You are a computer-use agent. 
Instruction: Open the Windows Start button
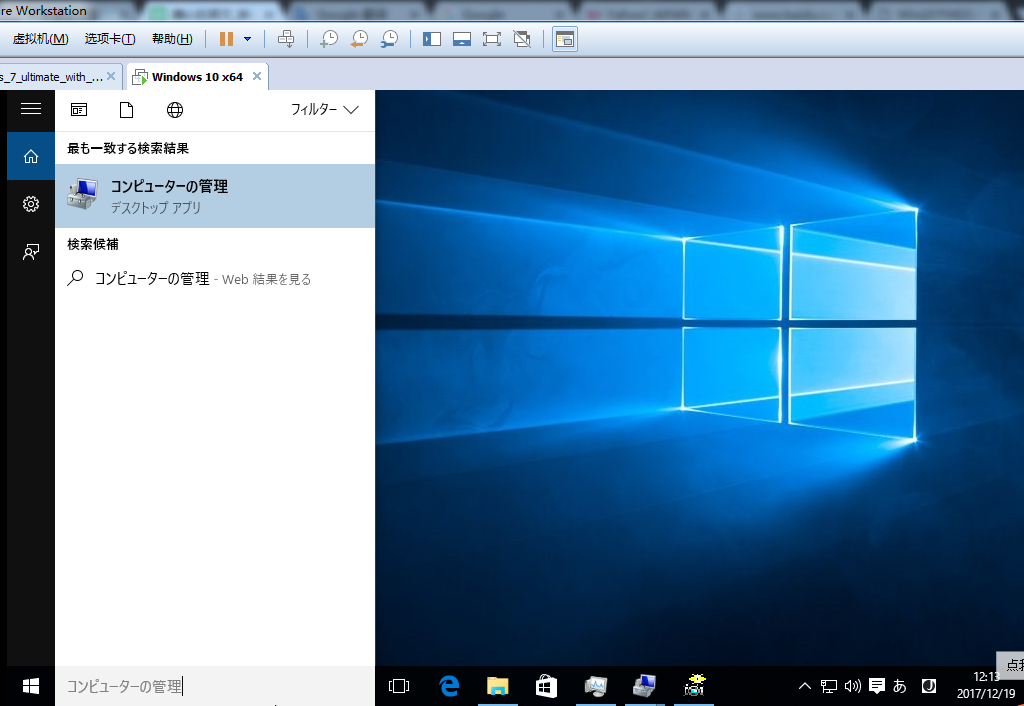point(31,686)
